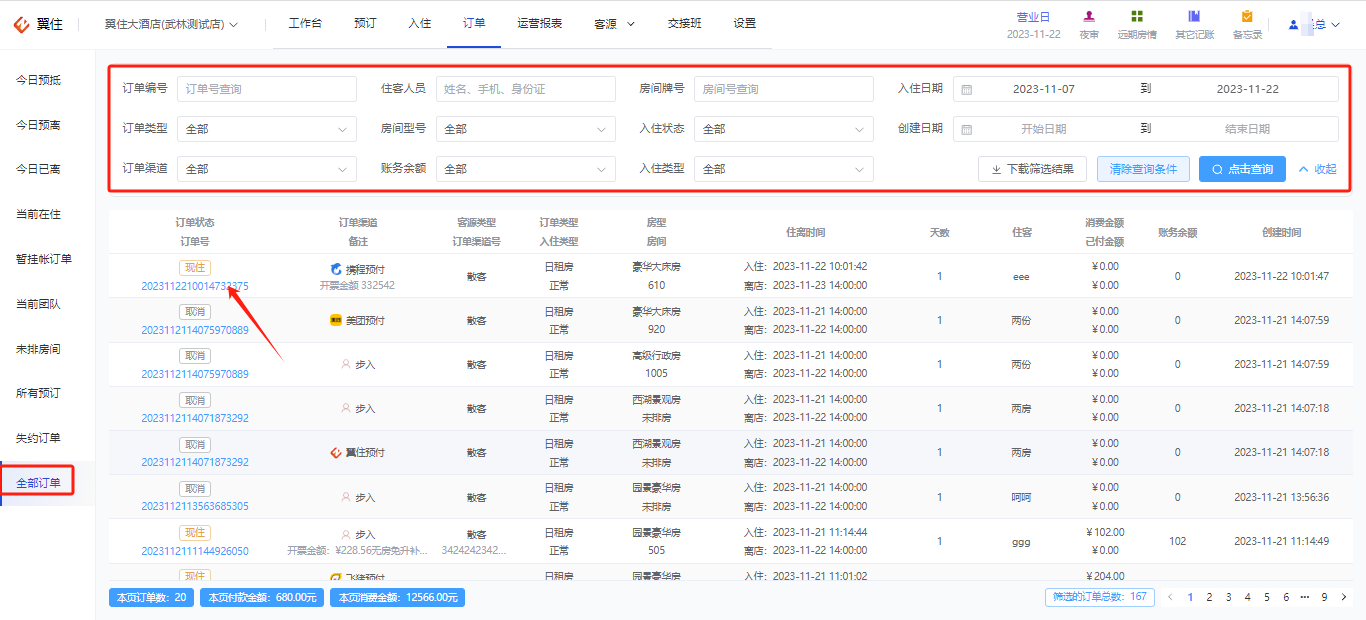The height and width of the screenshot is (620, 1366).
Task: Open the user account dropdown arrow
Action: coord(1336,24)
